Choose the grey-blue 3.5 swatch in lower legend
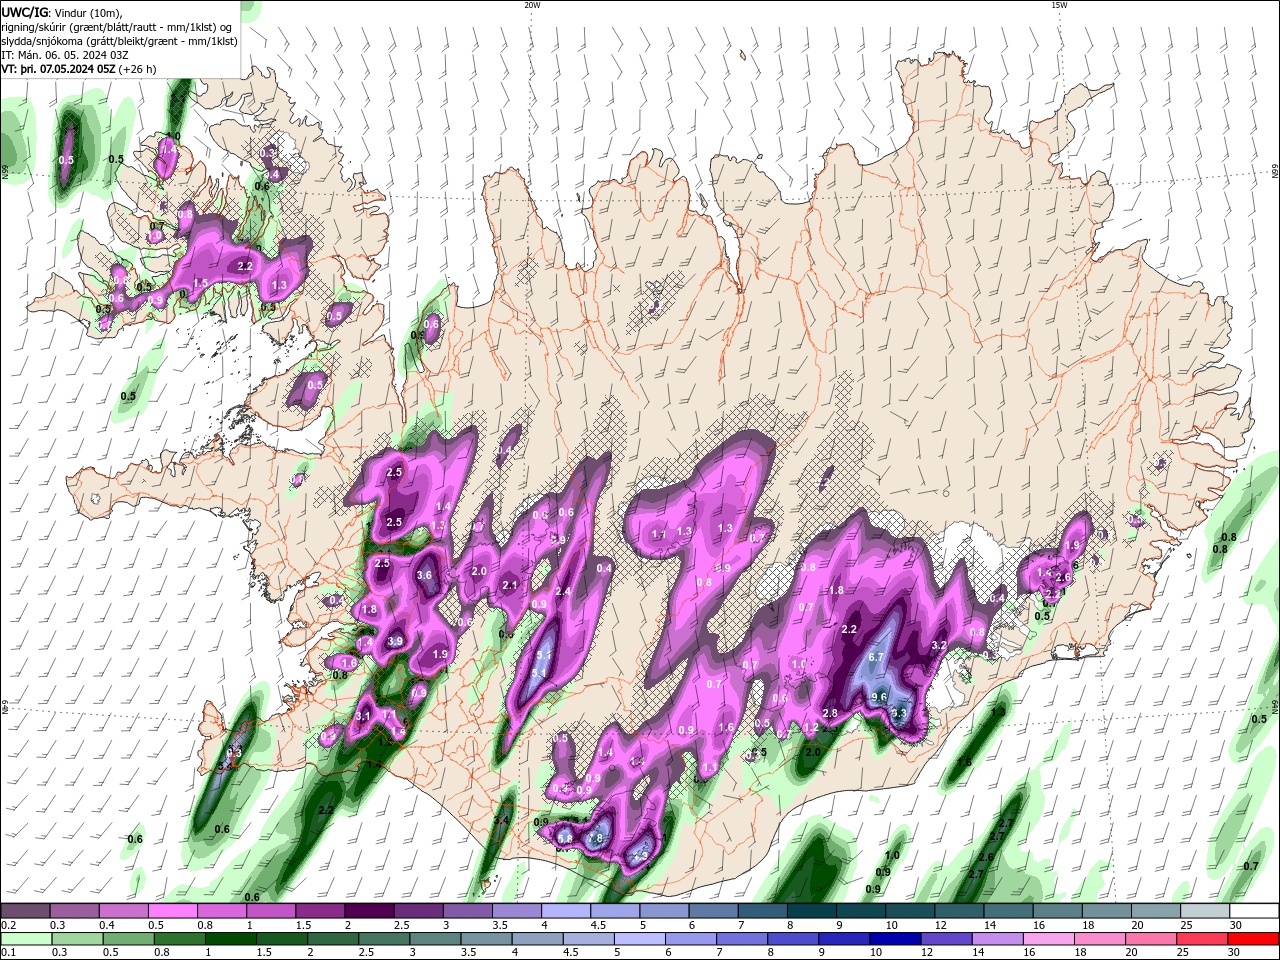The width and height of the screenshot is (1280, 960). (488, 939)
